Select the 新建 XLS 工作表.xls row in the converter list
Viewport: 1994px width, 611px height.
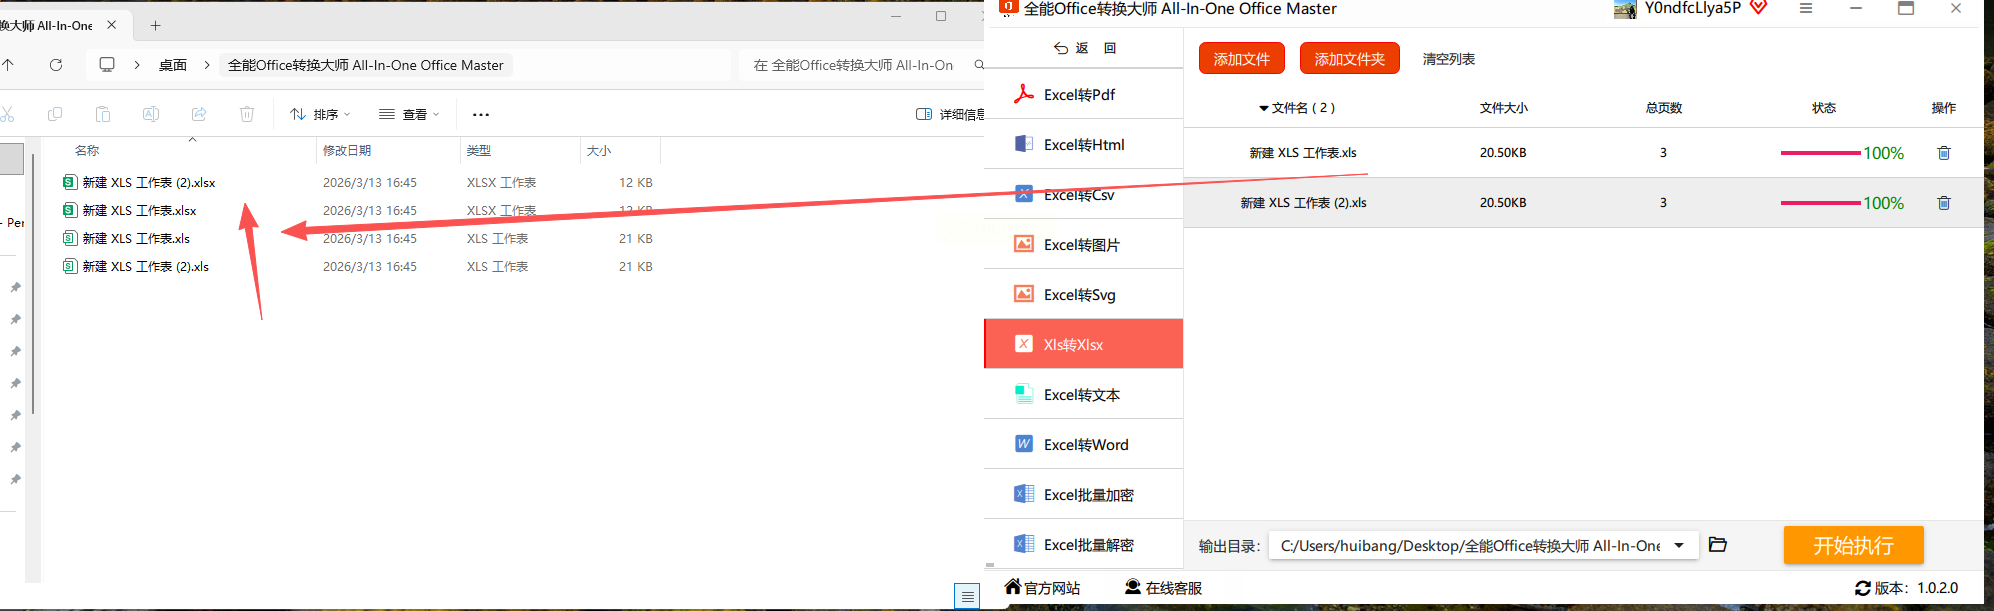[x=1584, y=153]
